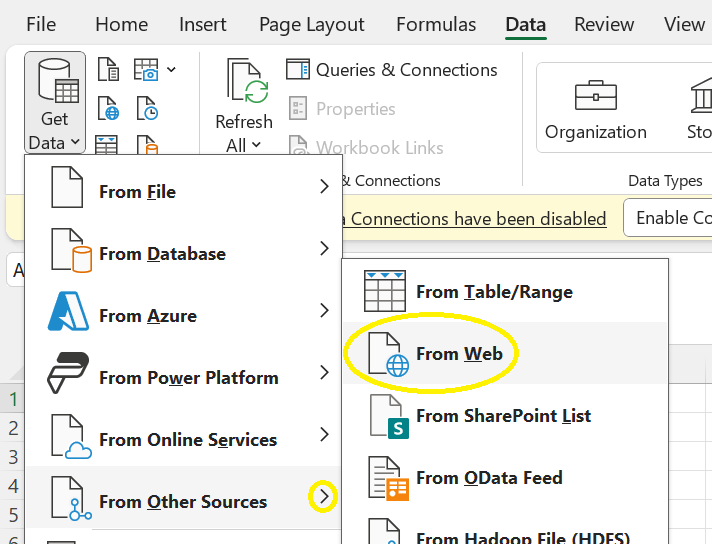Screen dimensions: 712x544
Task: Choose From Table/Range in the submenu
Action: point(505,291)
